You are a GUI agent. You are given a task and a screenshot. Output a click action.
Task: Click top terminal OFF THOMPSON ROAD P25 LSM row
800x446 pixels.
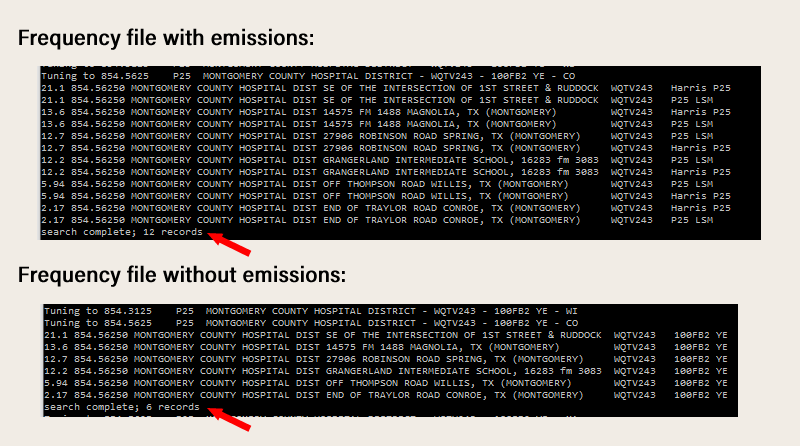point(377,184)
